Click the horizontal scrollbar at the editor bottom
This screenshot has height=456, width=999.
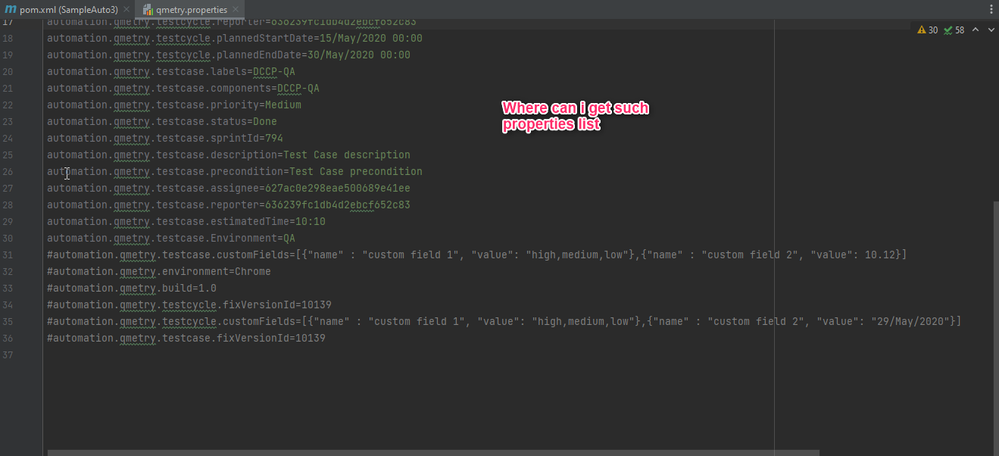pyautogui.click(x=433, y=453)
